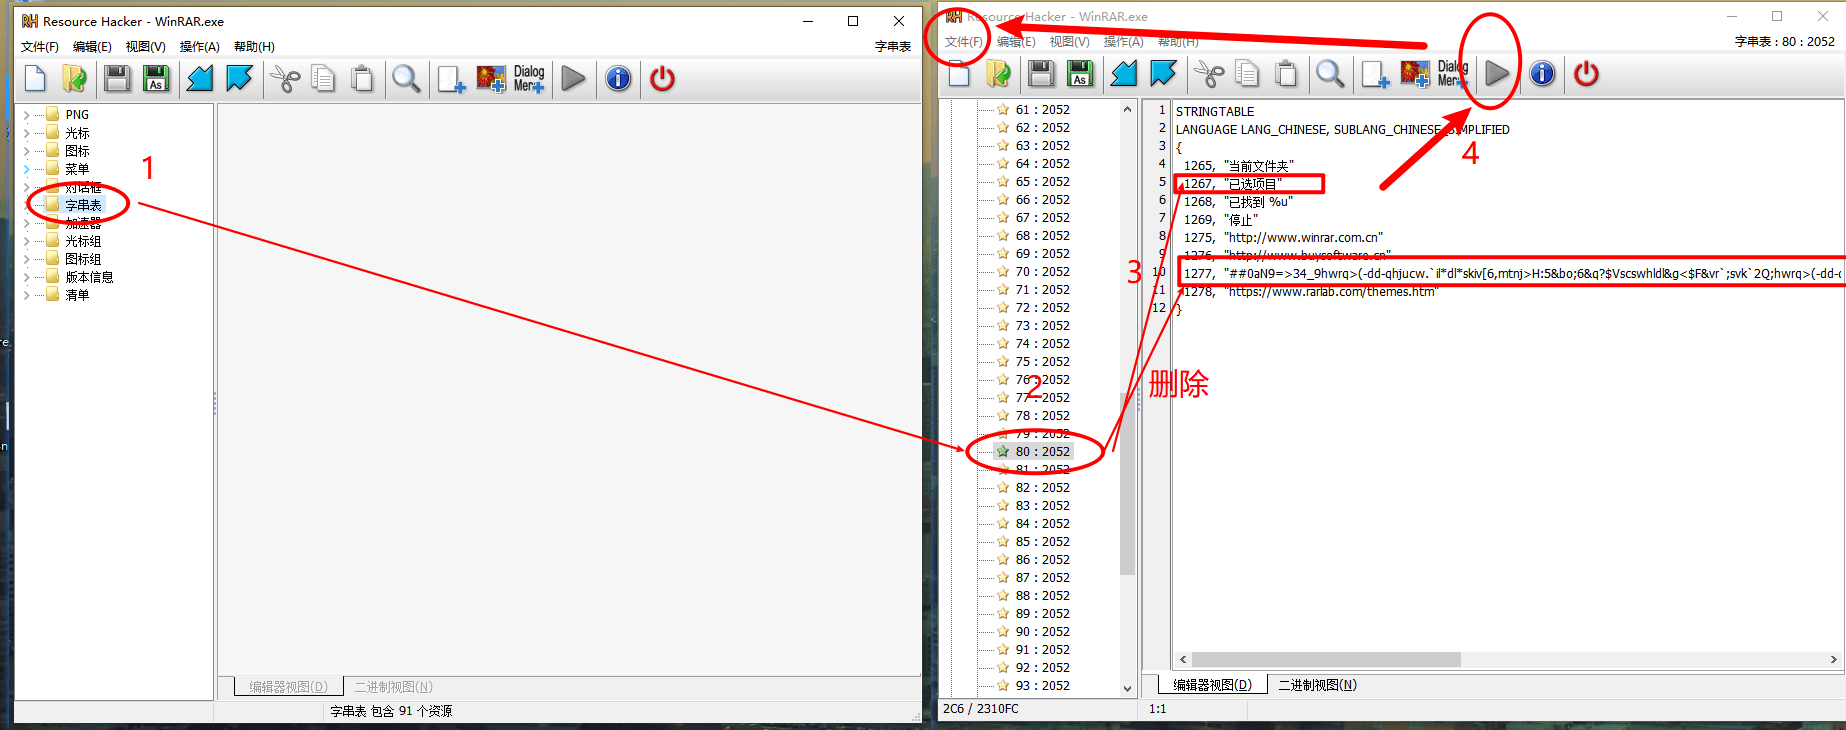
Task: Click blue Info icon in left window toolbar
Action: [x=618, y=78]
